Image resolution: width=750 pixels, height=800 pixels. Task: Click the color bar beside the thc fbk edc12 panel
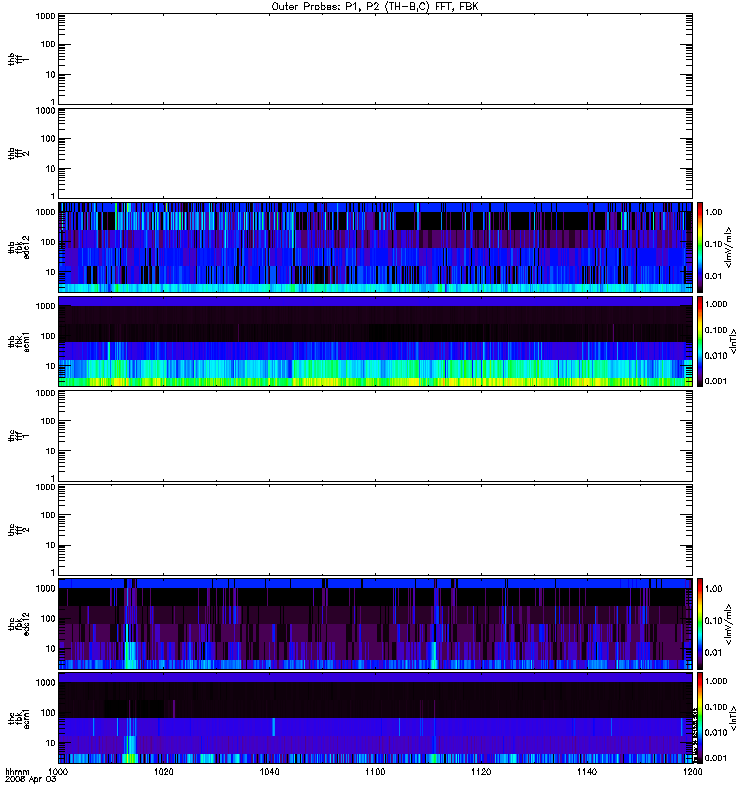pos(700,624)
